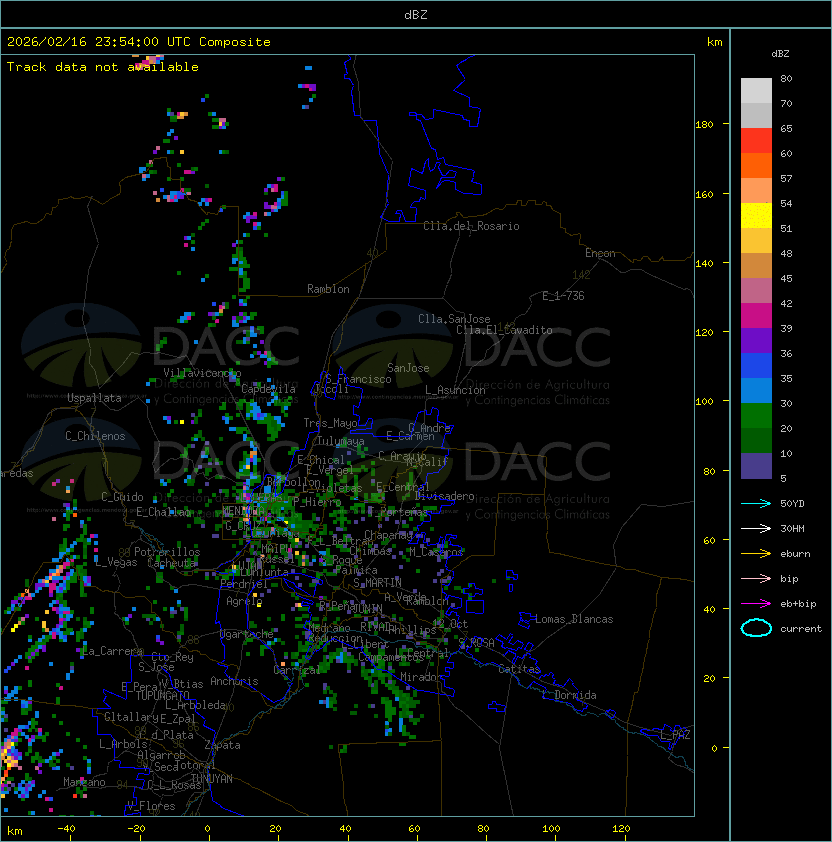Pick the light blue 30-35 dBZ swatch
This screenshot has width=832, height=842.
click(x=756, y=391)
